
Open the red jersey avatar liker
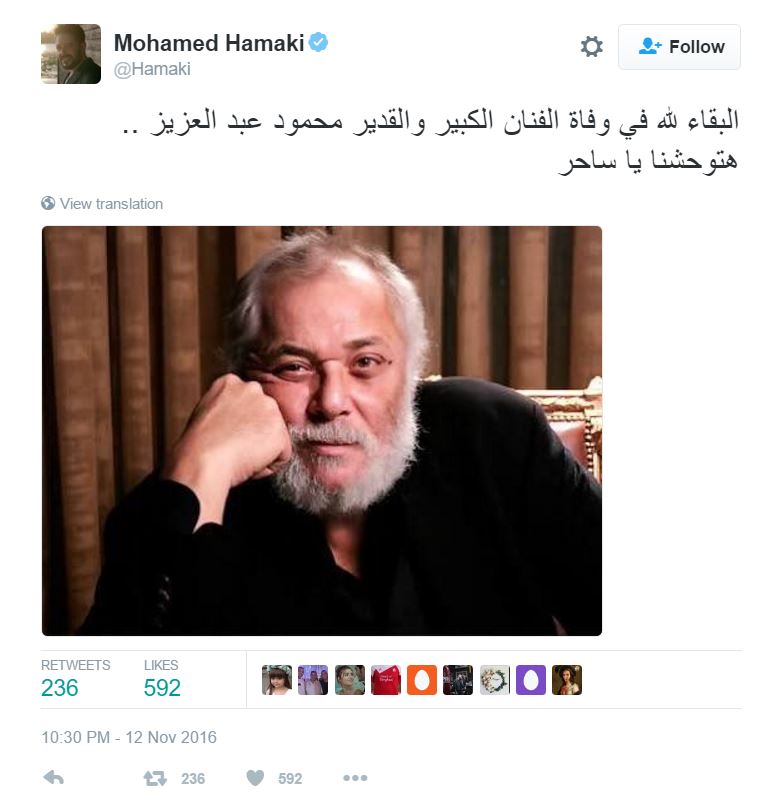point(386,680)
